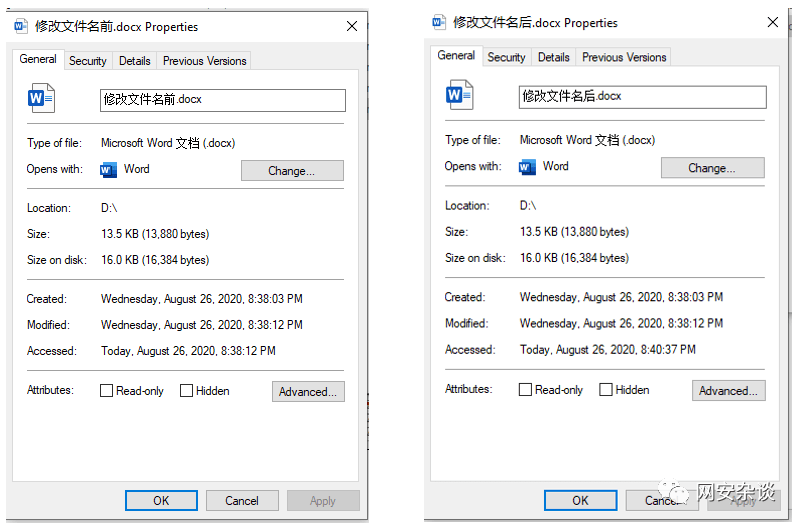Close the 修改文件名后.docx Properties window
The height and width of the screenshot is (527, 801).
point(773,22)
